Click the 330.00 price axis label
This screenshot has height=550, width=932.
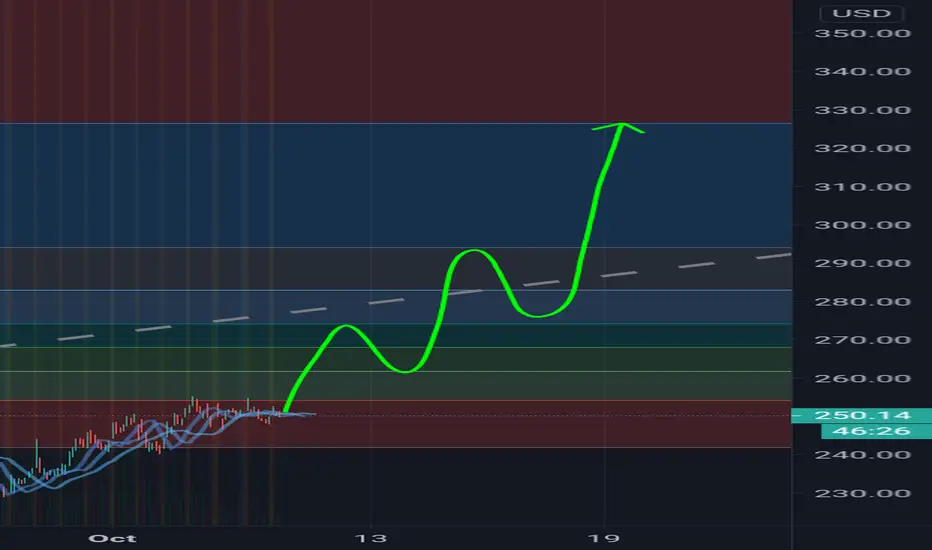pyautogui.click(x=862, y=110)
